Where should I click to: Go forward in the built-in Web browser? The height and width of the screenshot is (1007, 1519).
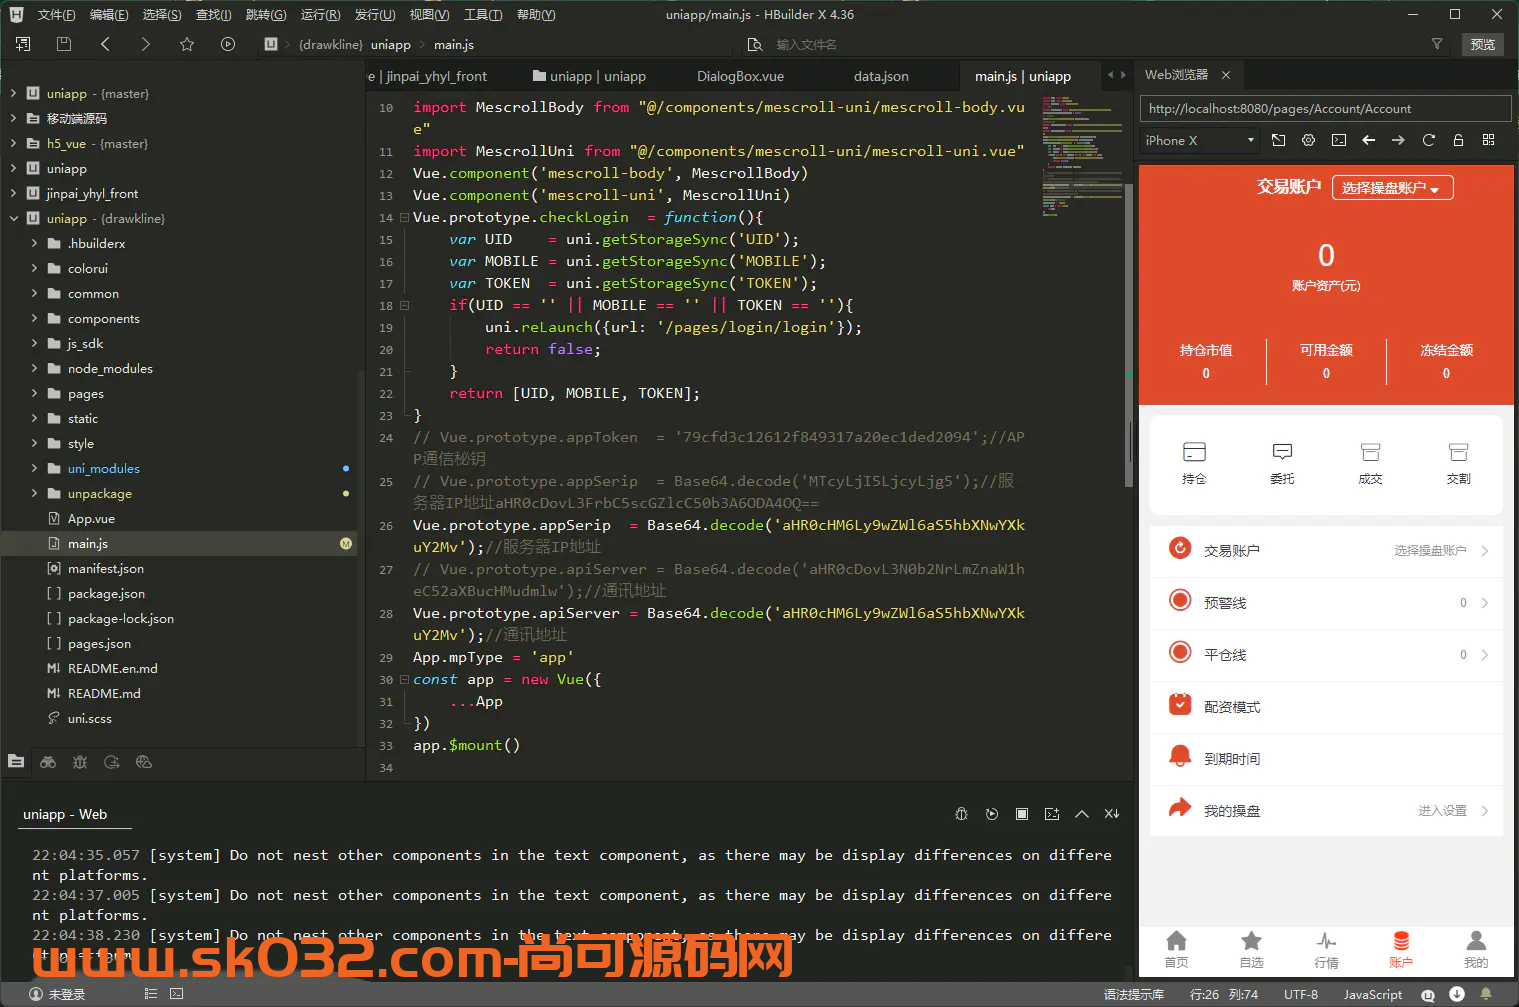coord(1399,140)
